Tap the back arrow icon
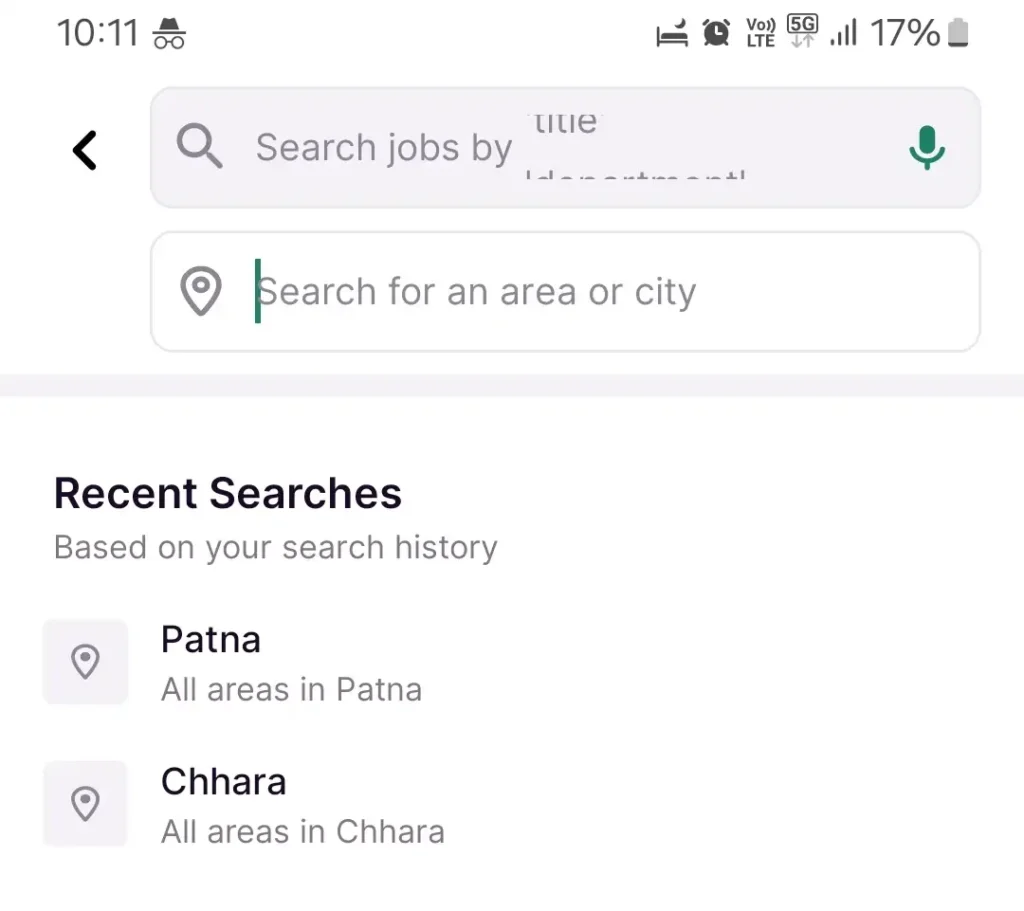The height and width of the screenshot is (911, 1024). 85,150
